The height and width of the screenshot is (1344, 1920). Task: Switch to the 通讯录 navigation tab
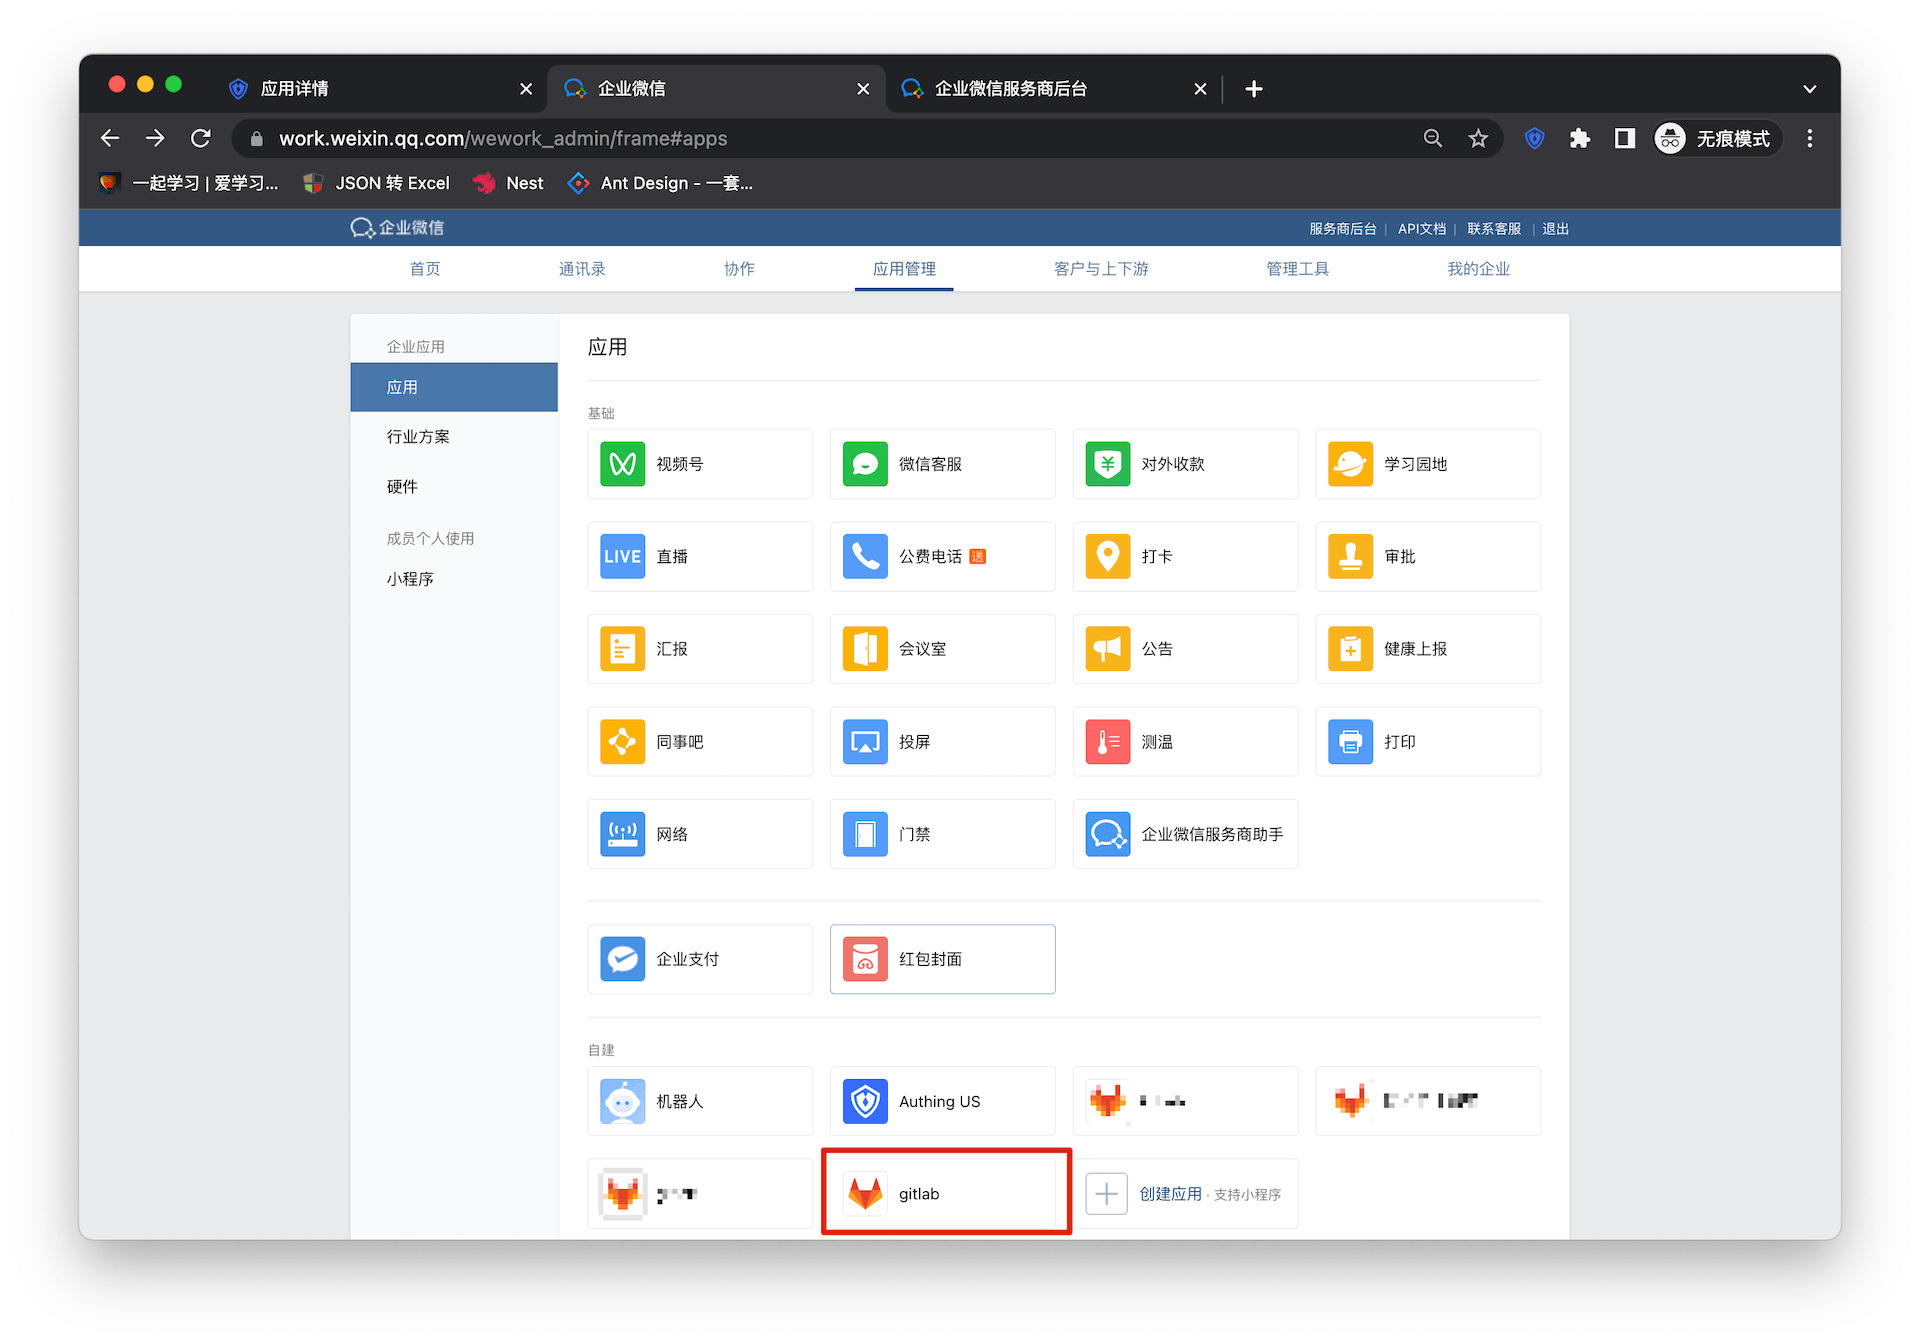click(582, 269)
